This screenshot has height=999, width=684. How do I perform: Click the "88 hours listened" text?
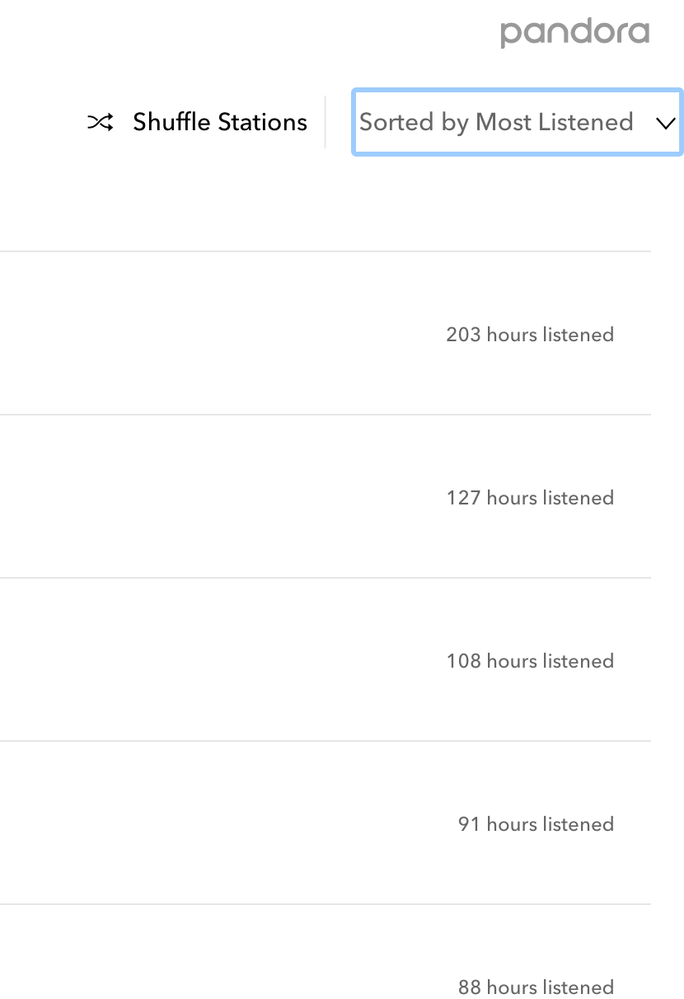536,987
